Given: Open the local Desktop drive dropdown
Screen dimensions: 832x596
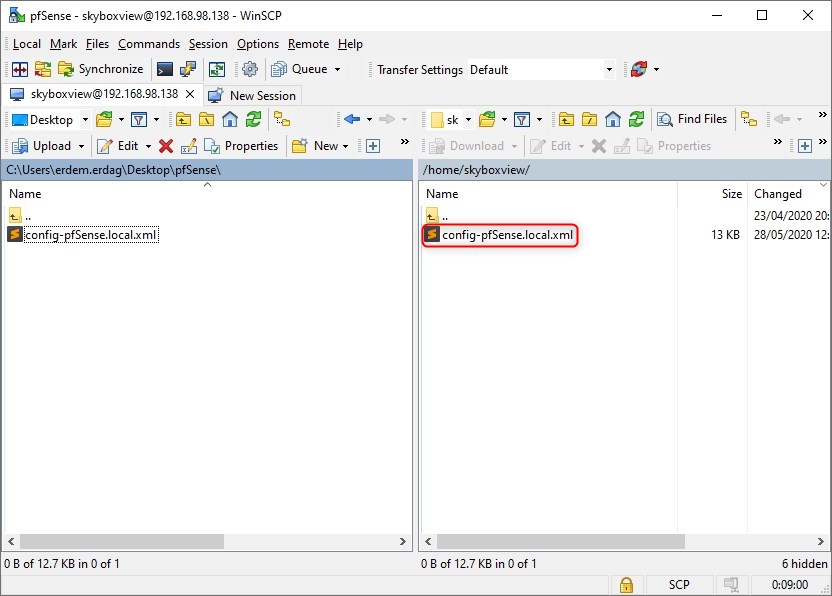Looking at the screenshot, I should click(x=50, y=119).
